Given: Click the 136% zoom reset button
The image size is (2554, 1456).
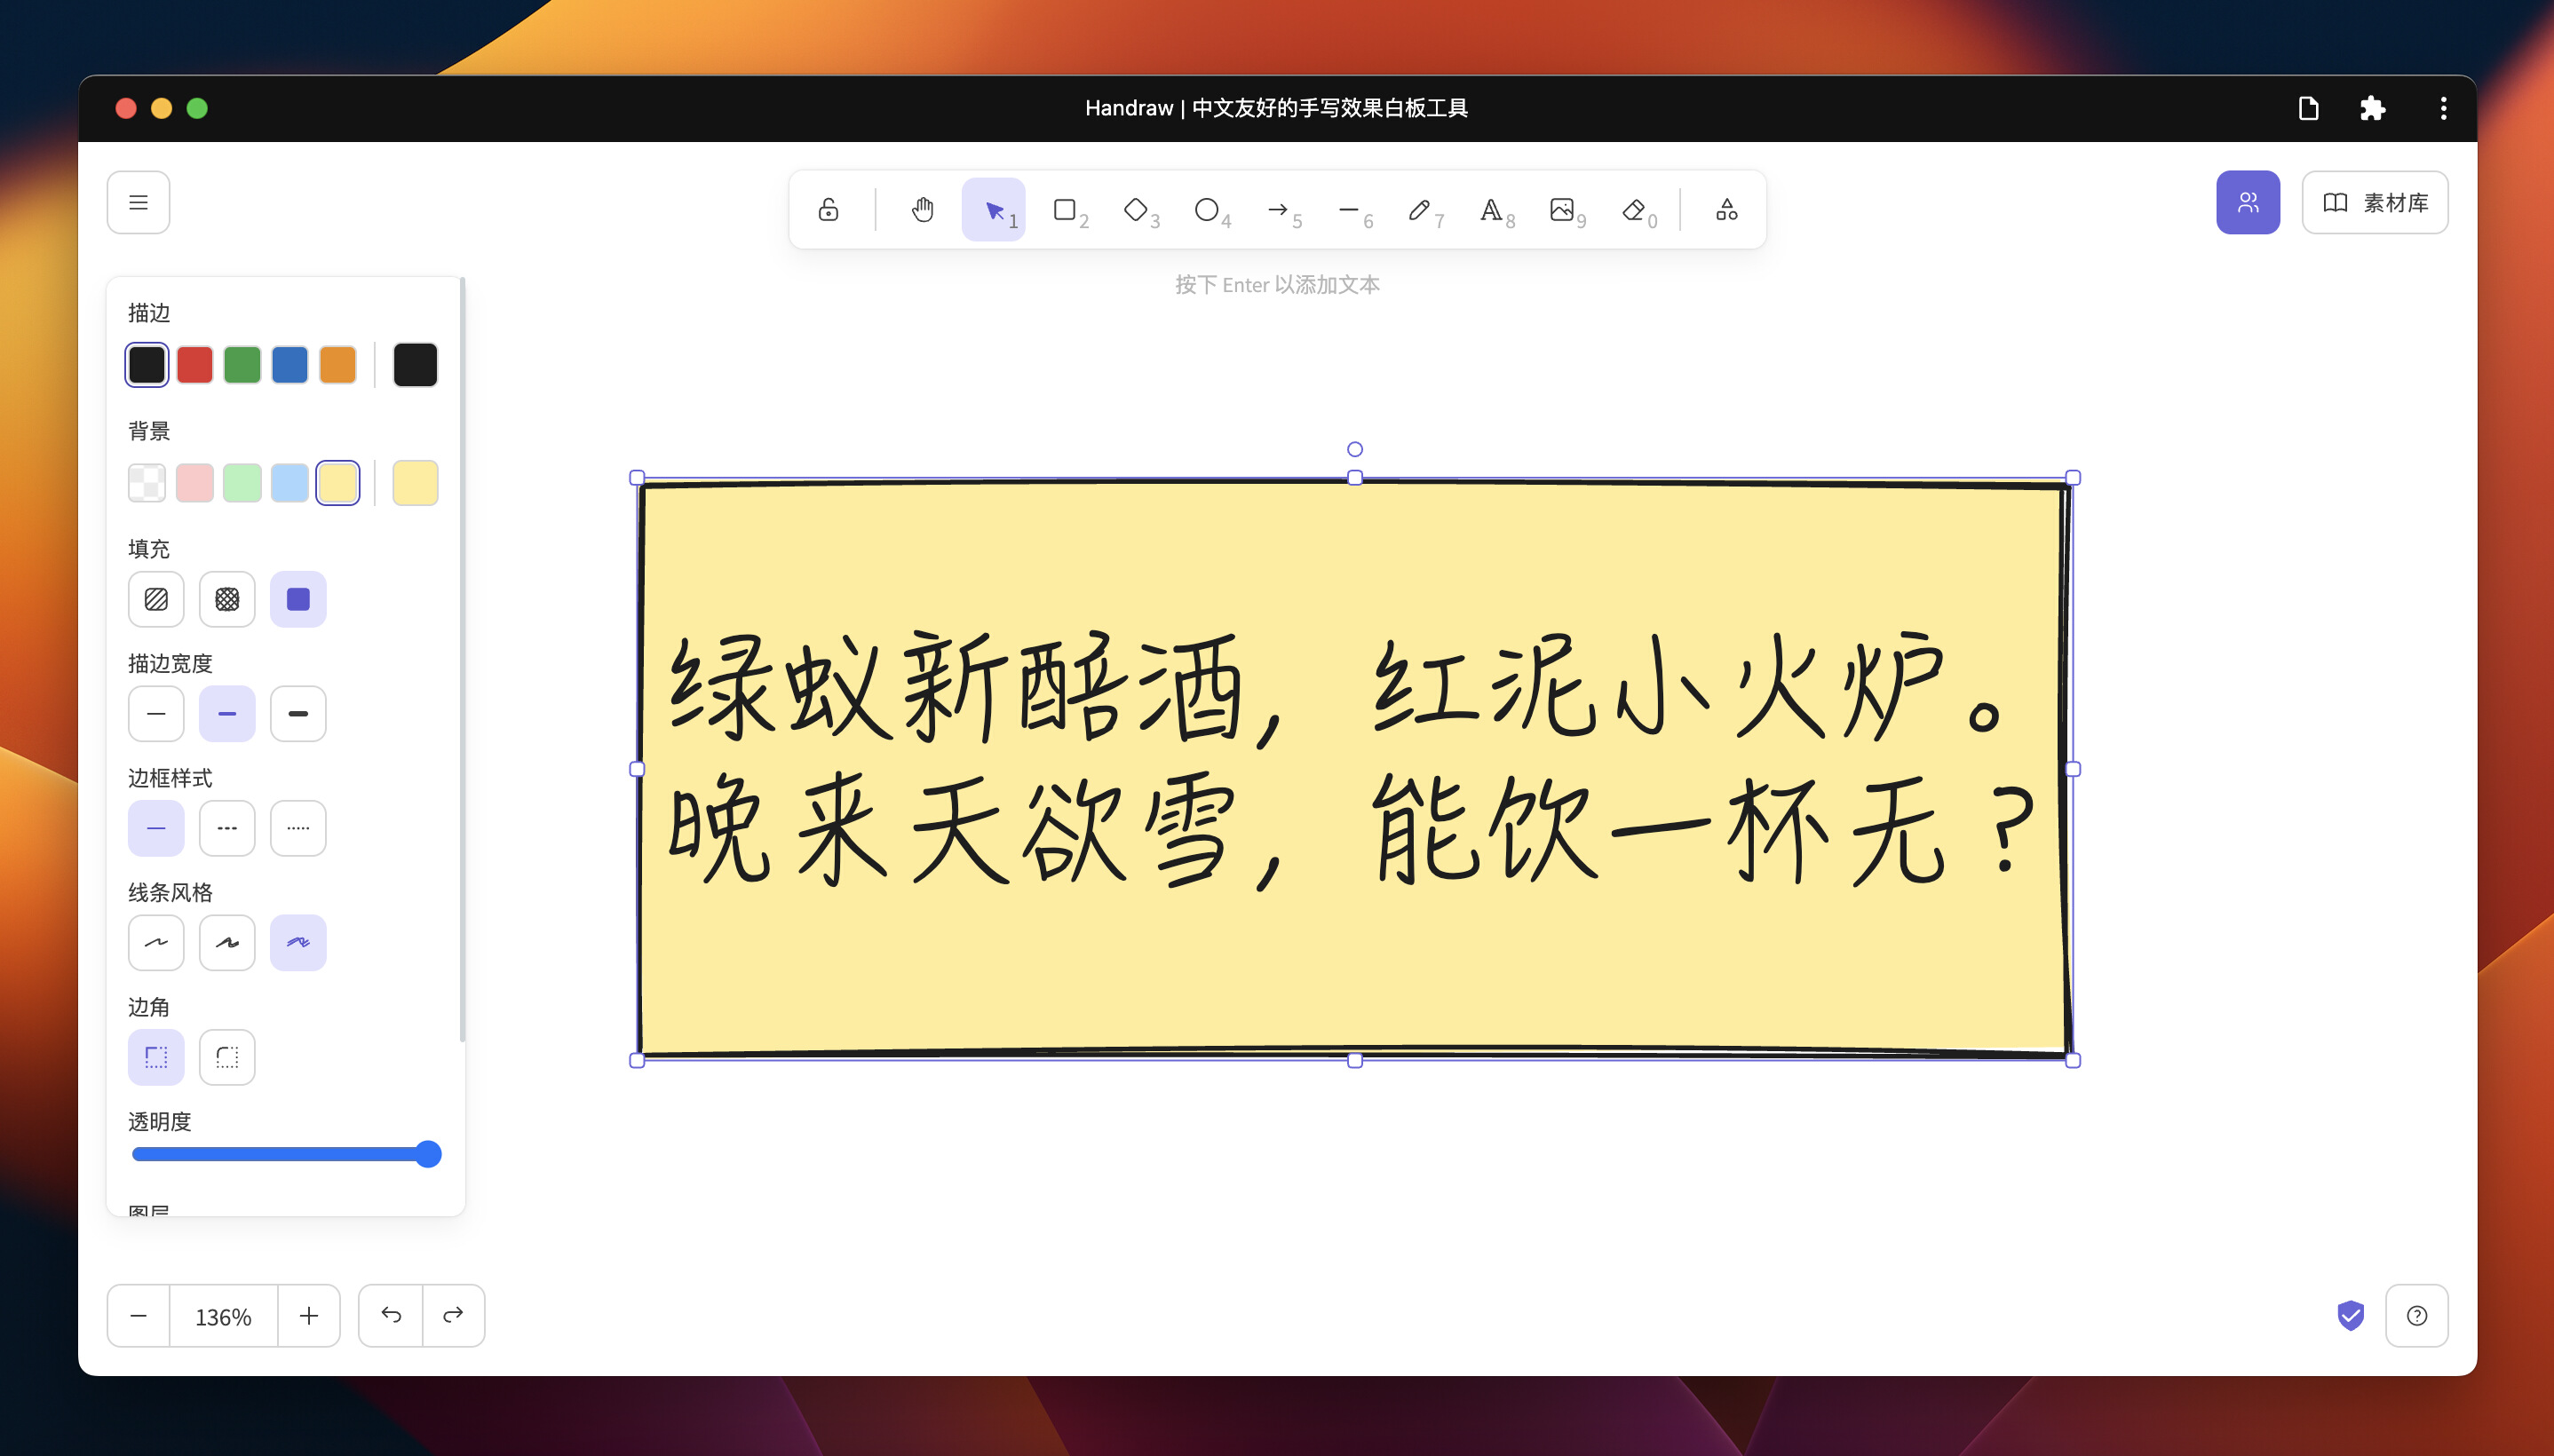Looking at the screenshot, I should click(223, 1316).
